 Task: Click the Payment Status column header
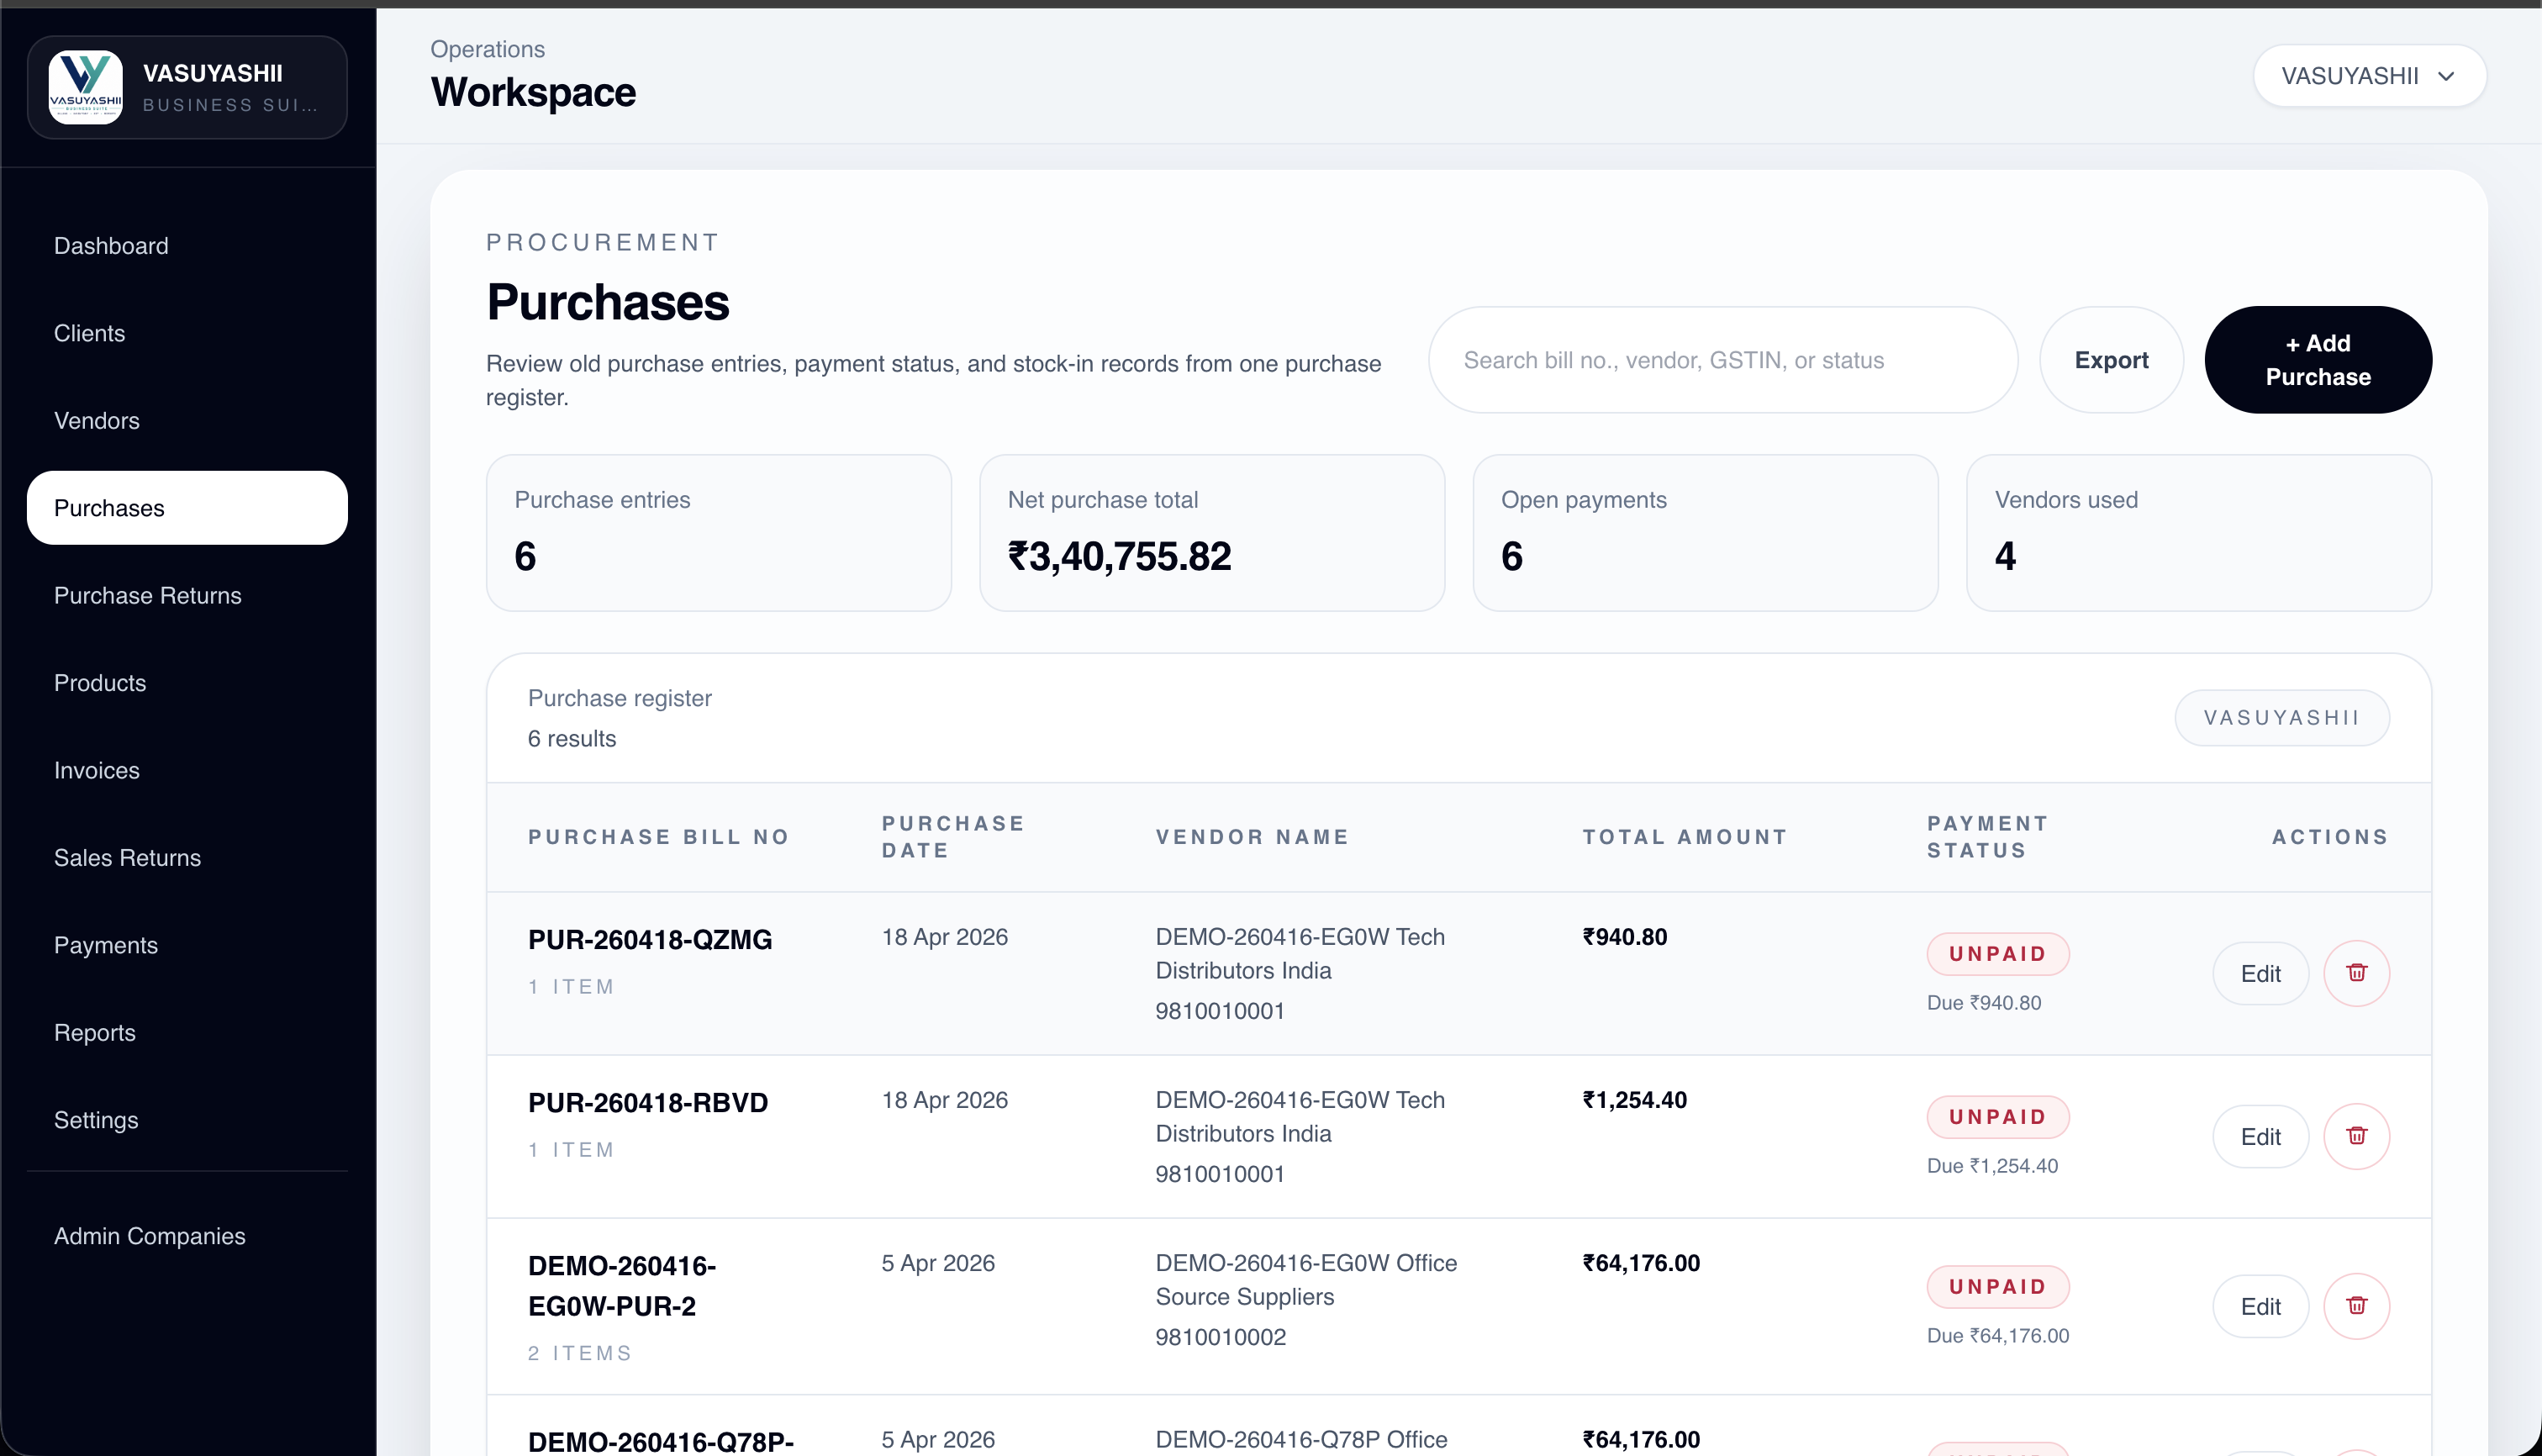(1987, 837)
